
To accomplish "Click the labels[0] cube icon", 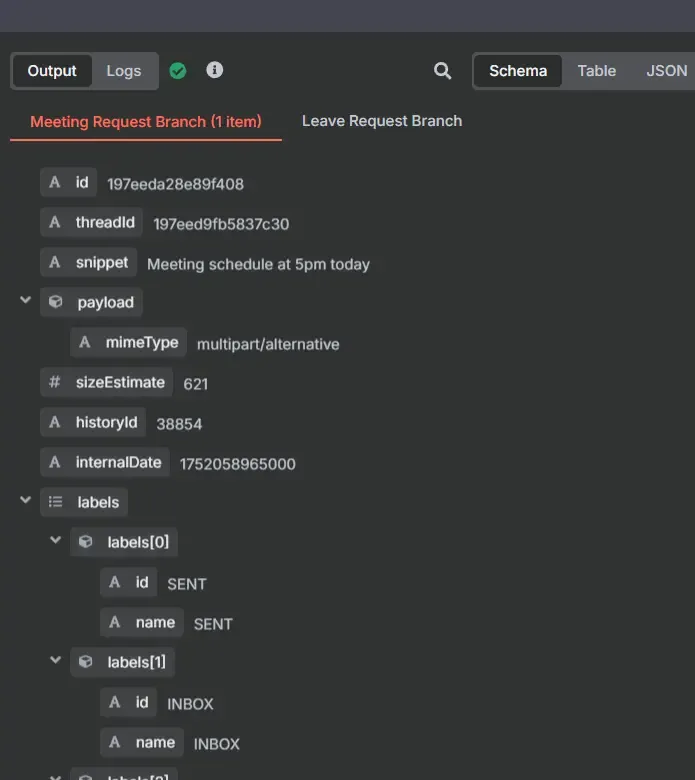I will point(86,542).
